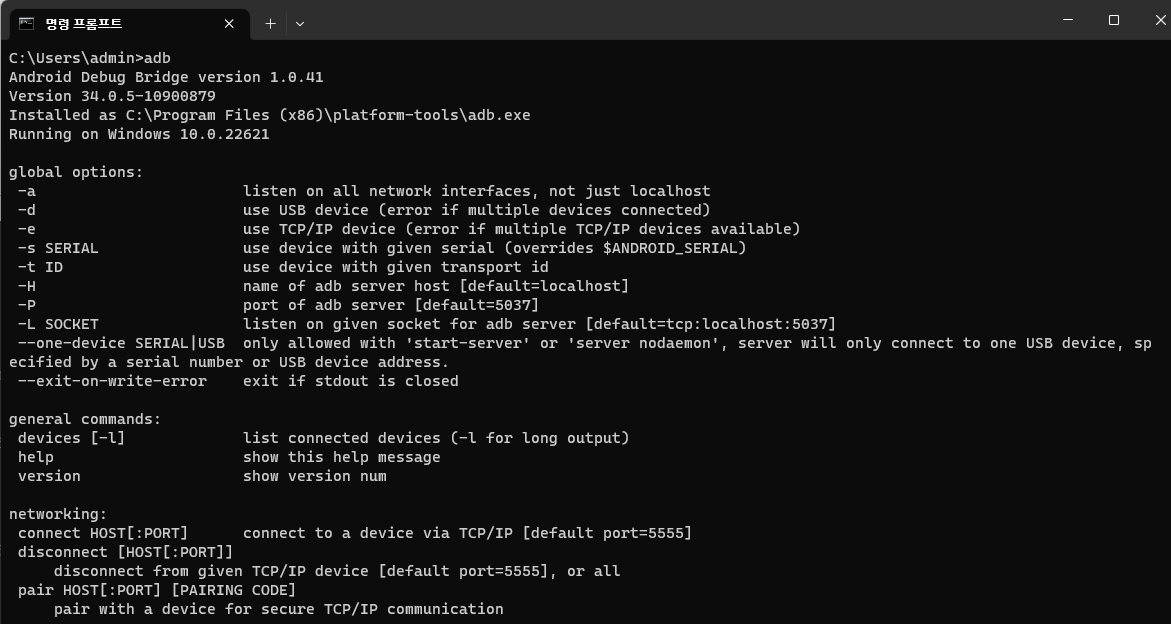Click the 'global options:' heading text
This screenshot has width=1171, height=624.
76,172
